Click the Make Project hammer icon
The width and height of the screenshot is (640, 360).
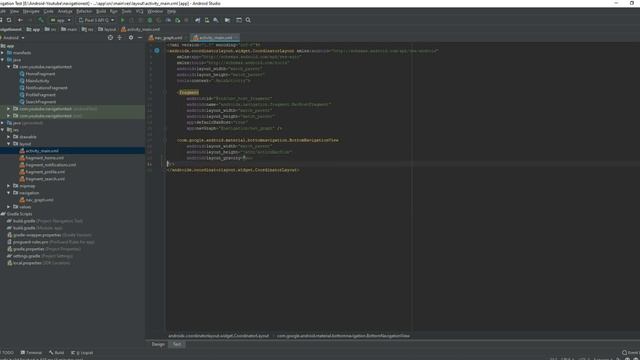(x=41, y=20)
